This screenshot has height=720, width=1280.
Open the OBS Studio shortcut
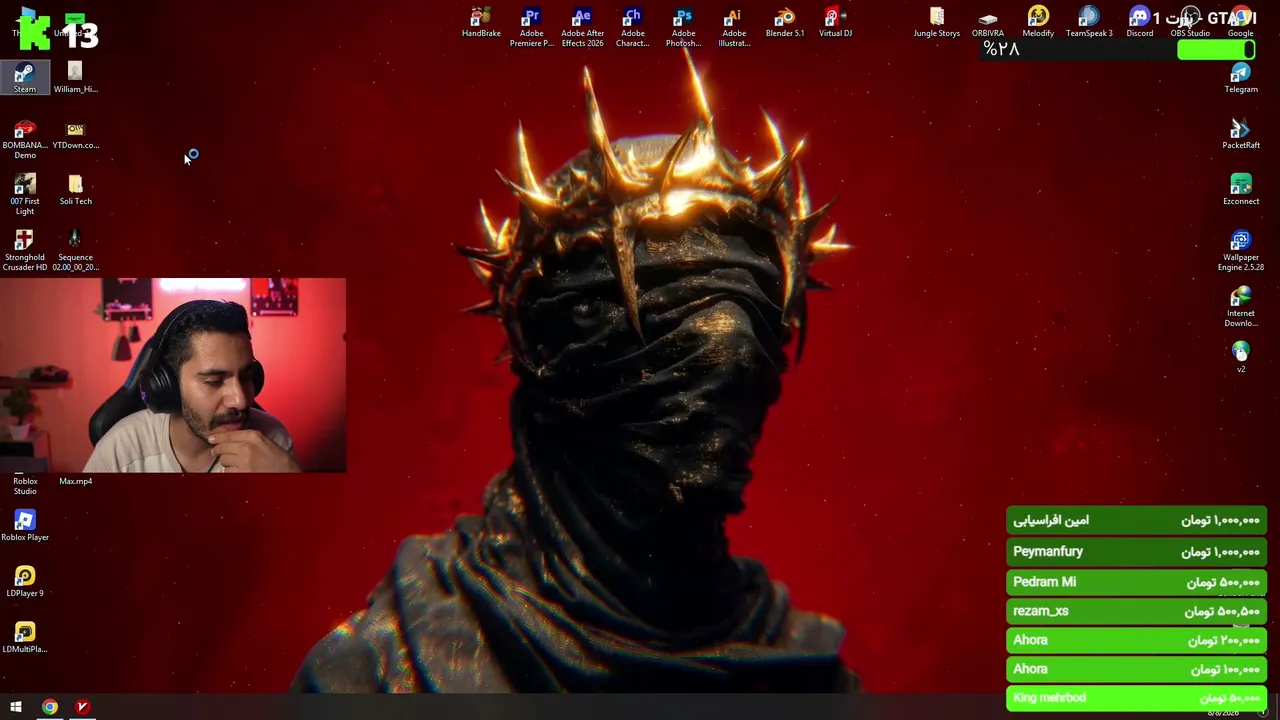coord(1190,23)
